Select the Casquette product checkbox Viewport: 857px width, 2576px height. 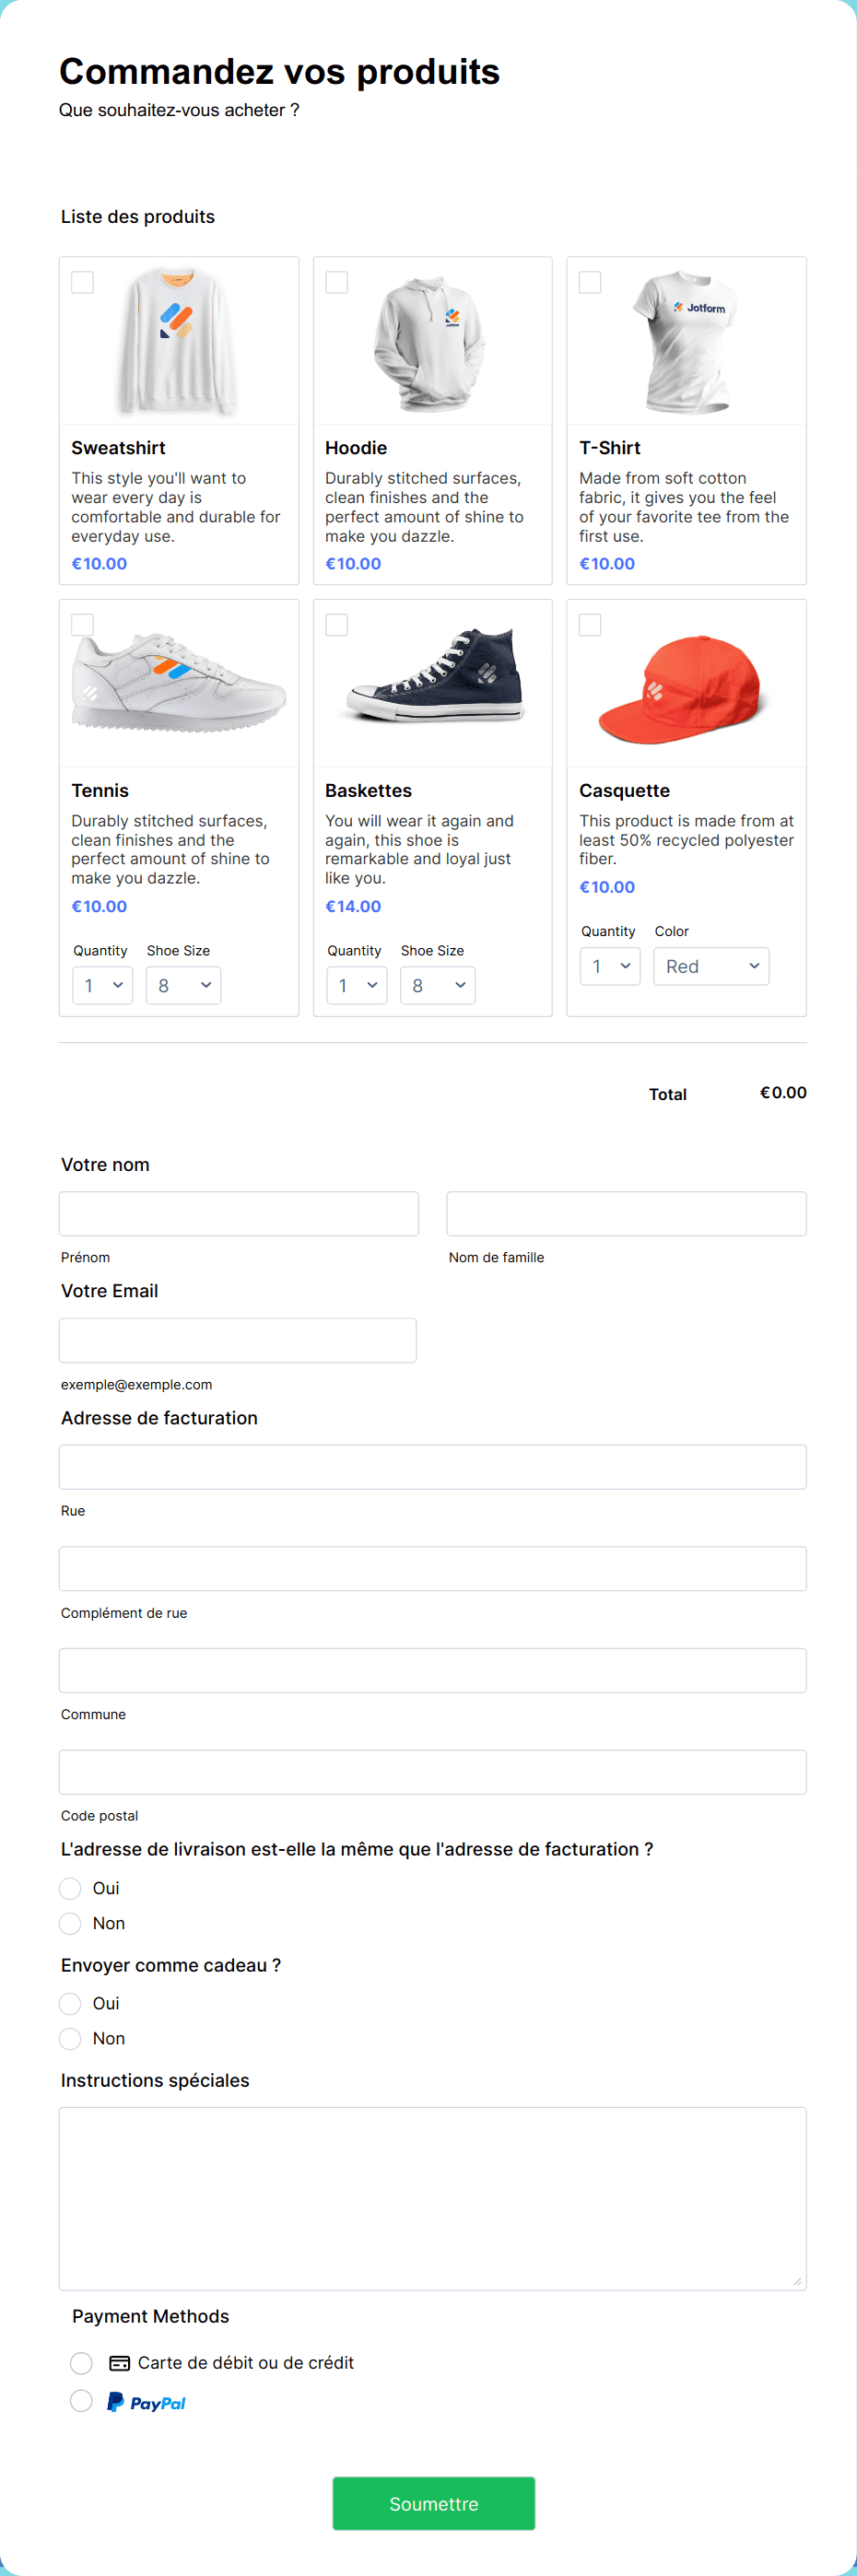pos(590,625)
